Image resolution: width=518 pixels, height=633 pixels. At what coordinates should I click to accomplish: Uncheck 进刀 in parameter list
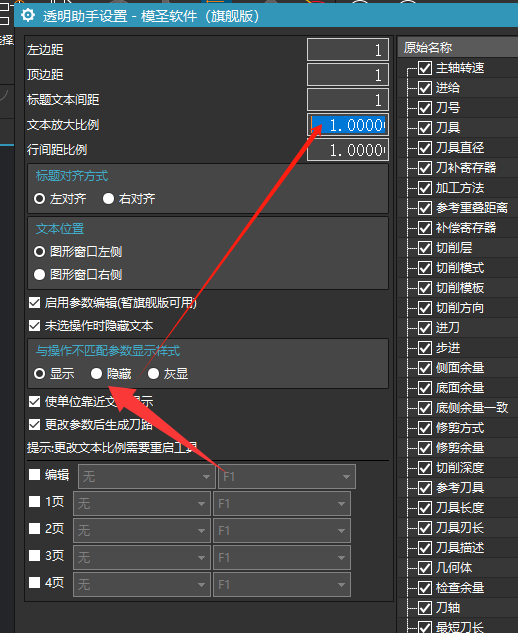tap(425, 328)
